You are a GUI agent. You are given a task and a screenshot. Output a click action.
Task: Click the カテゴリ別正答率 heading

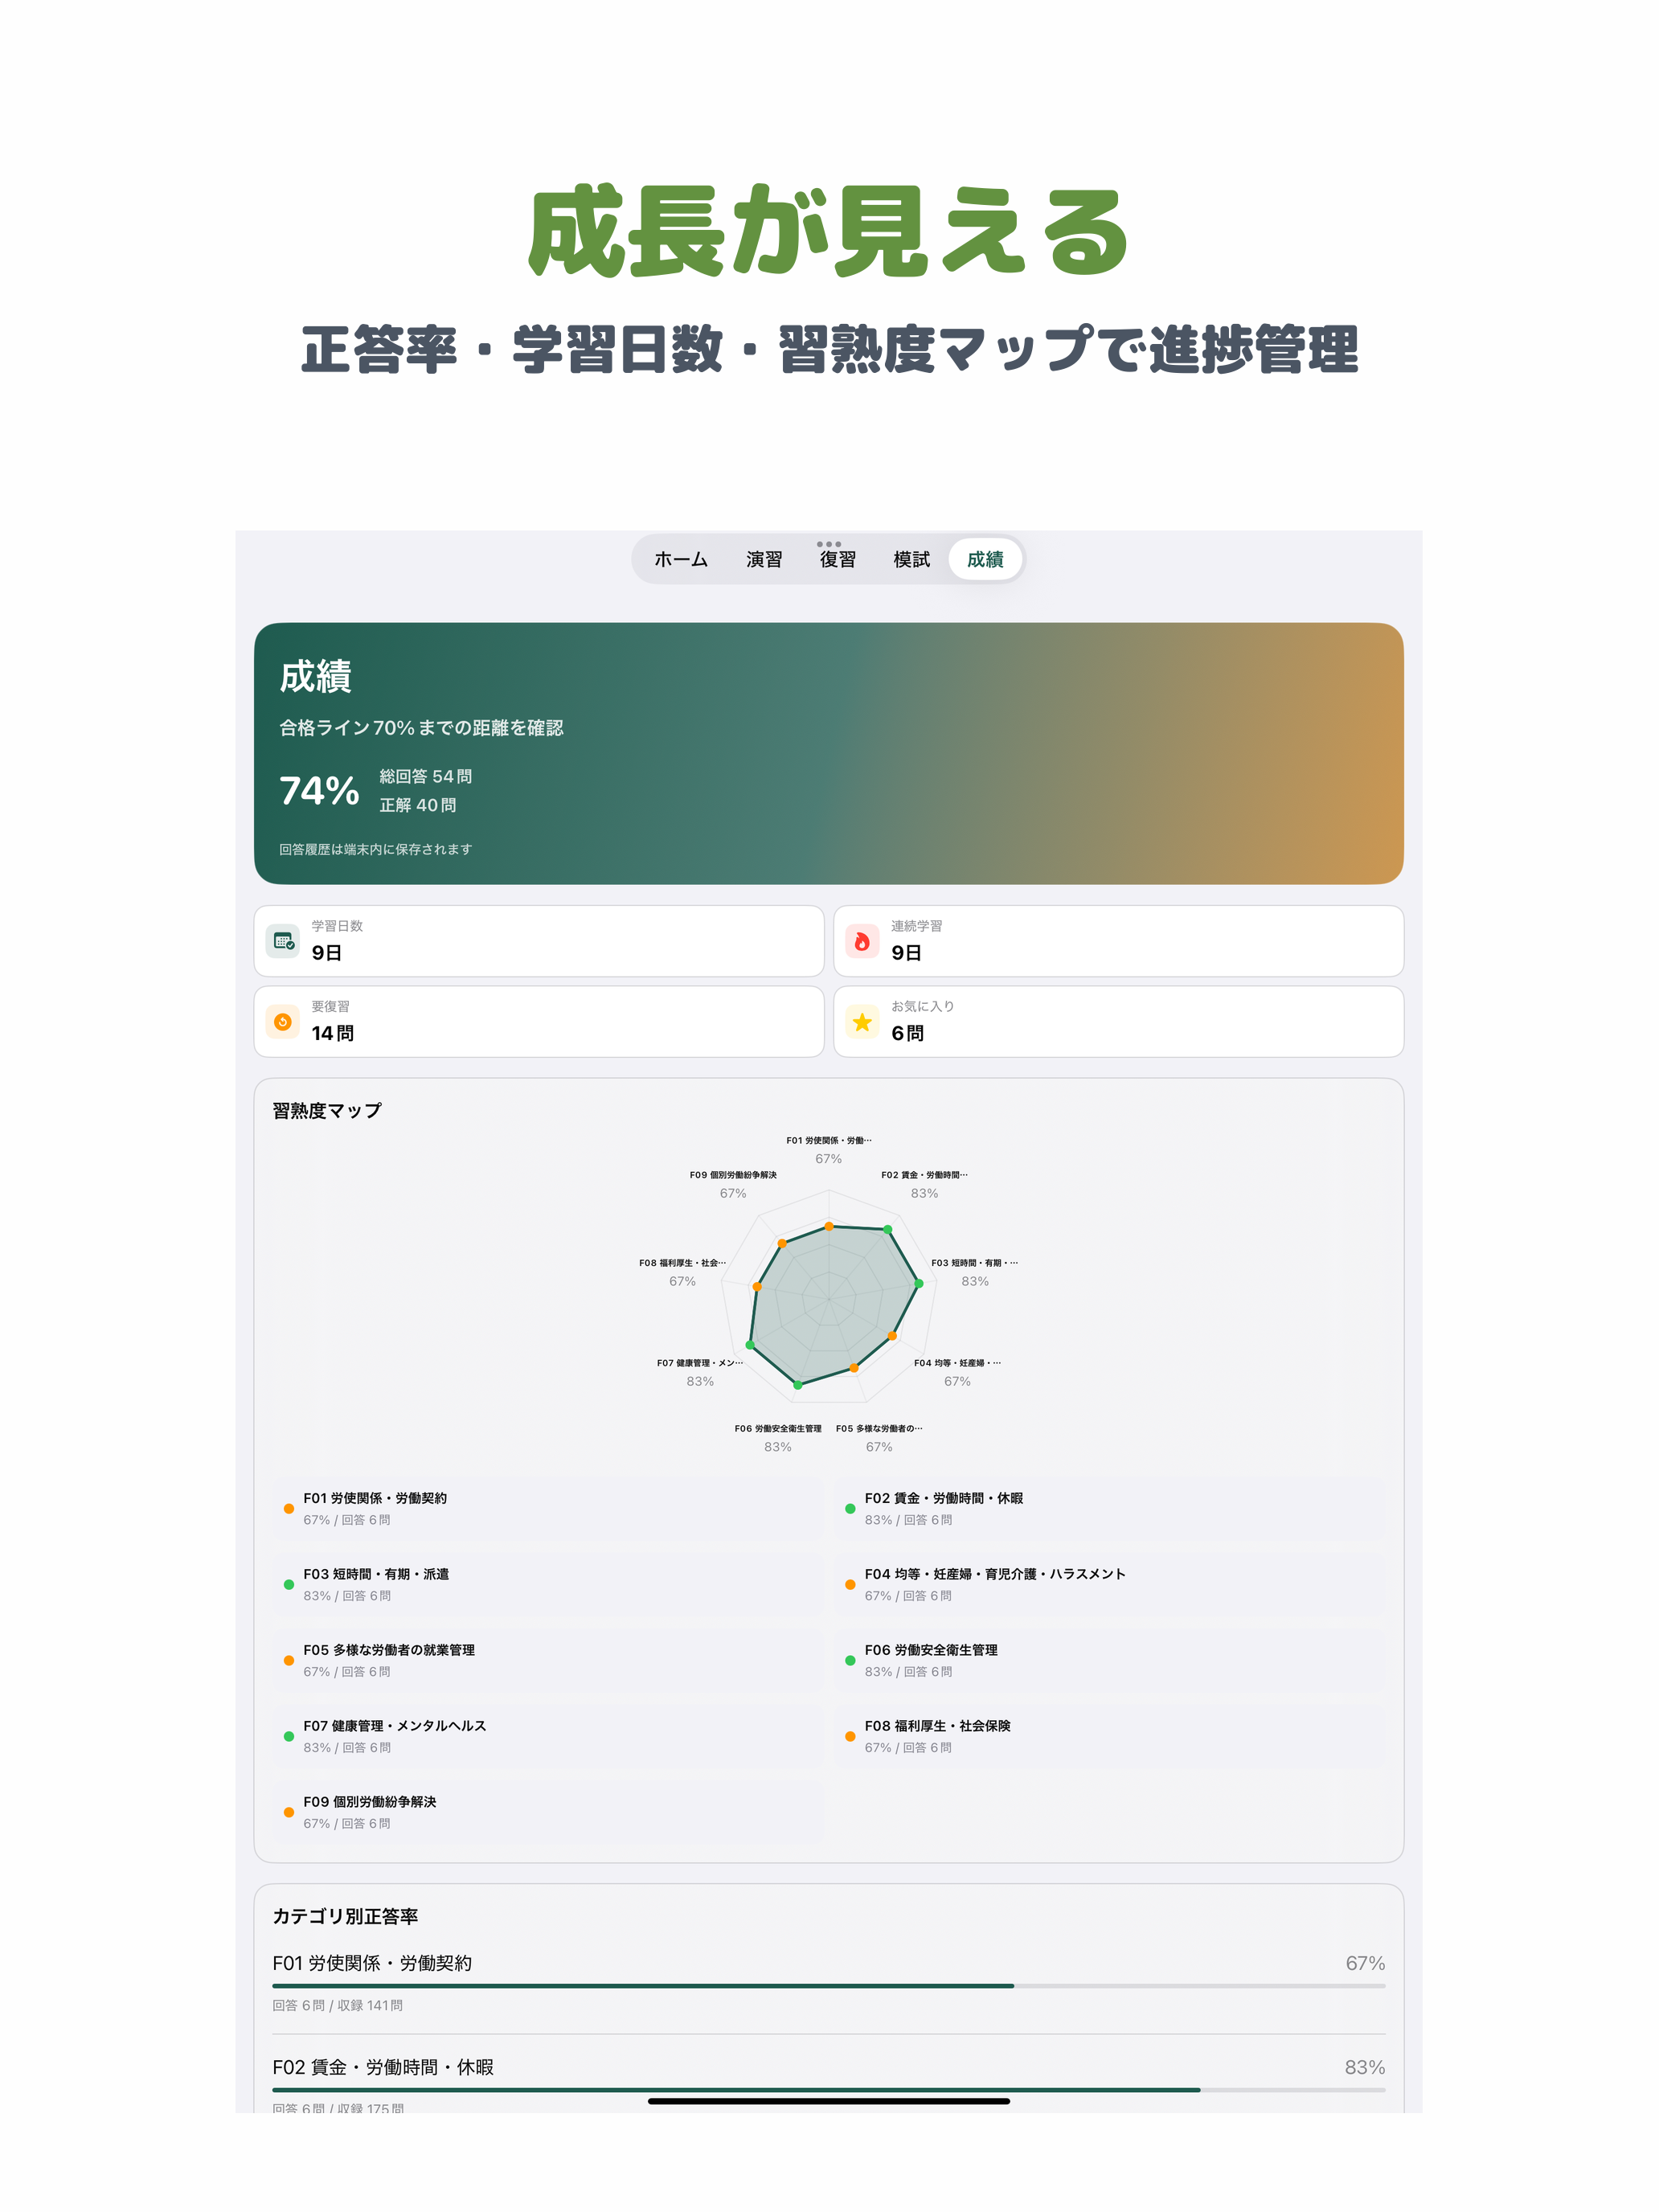(345, 1916)
